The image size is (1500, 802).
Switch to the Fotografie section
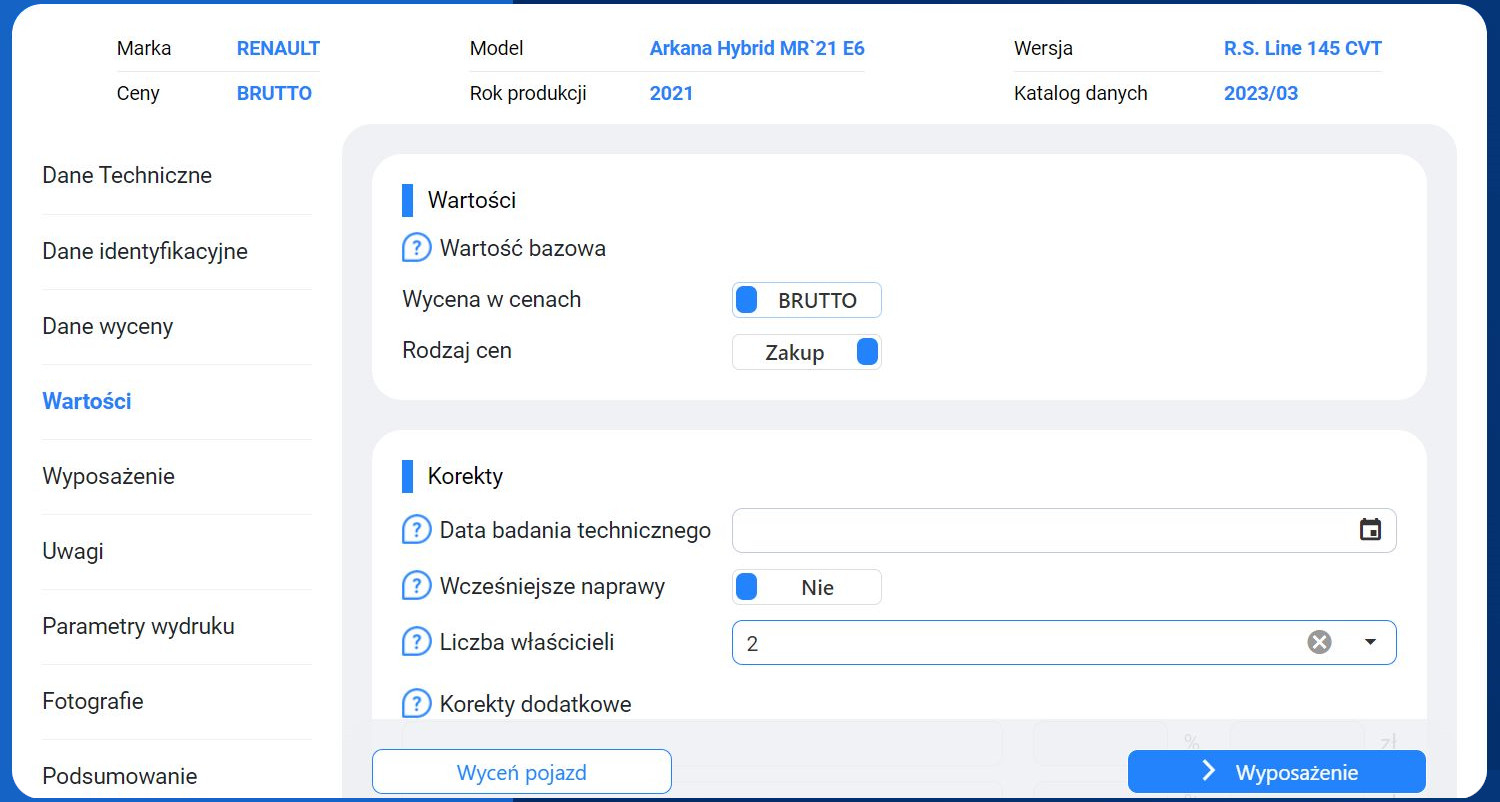coord(93,701)
